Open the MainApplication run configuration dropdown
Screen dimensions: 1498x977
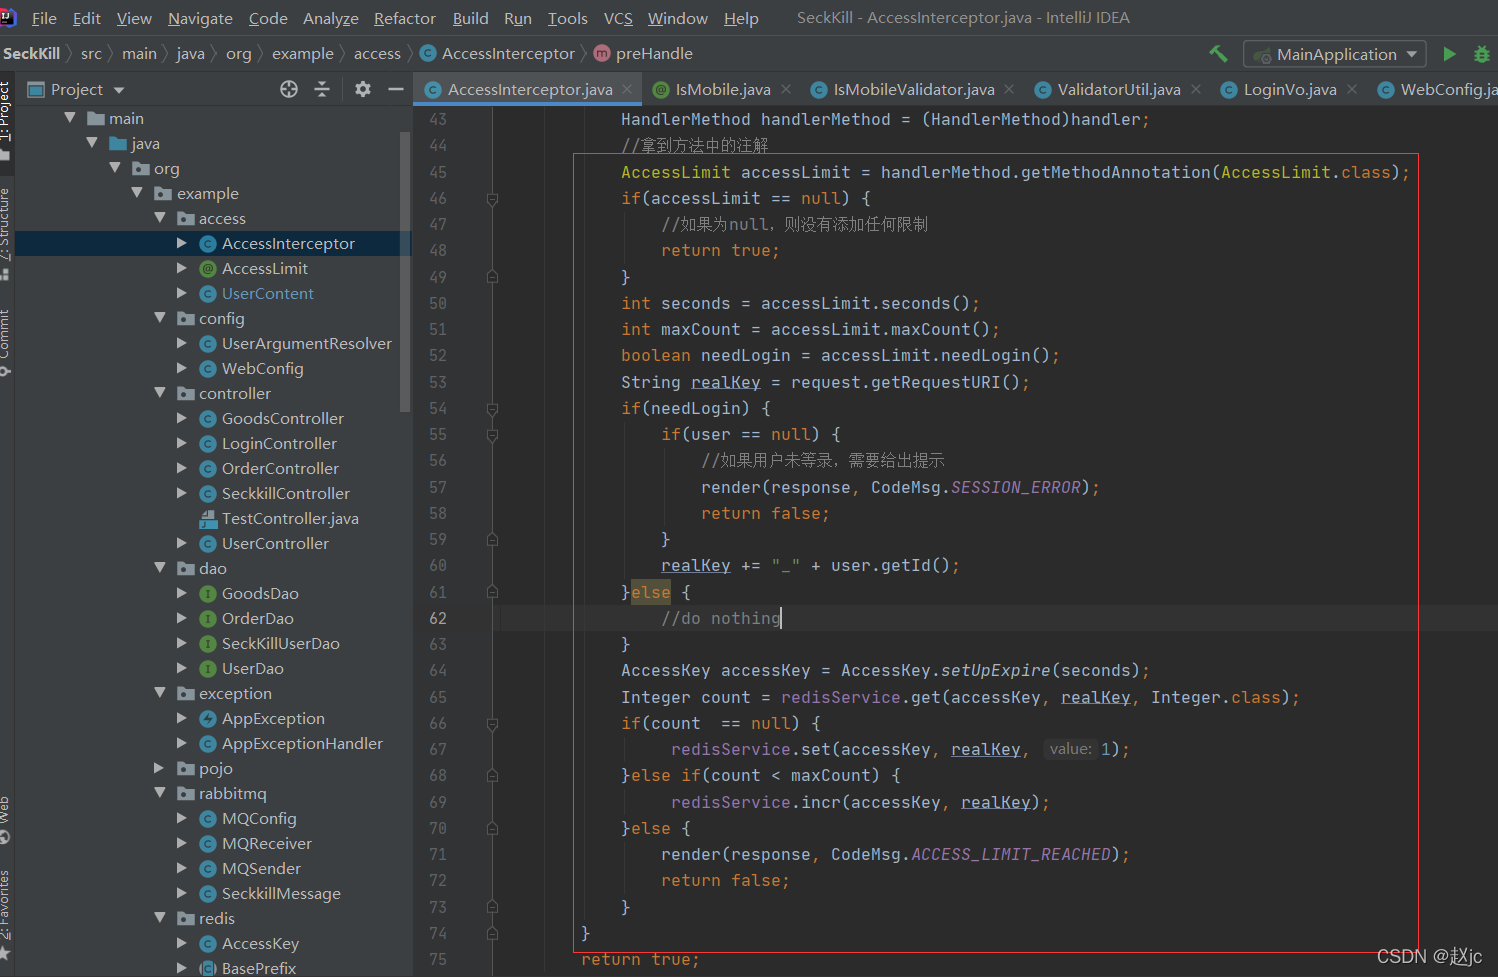pyautogui.click(x=1335, y=54)
